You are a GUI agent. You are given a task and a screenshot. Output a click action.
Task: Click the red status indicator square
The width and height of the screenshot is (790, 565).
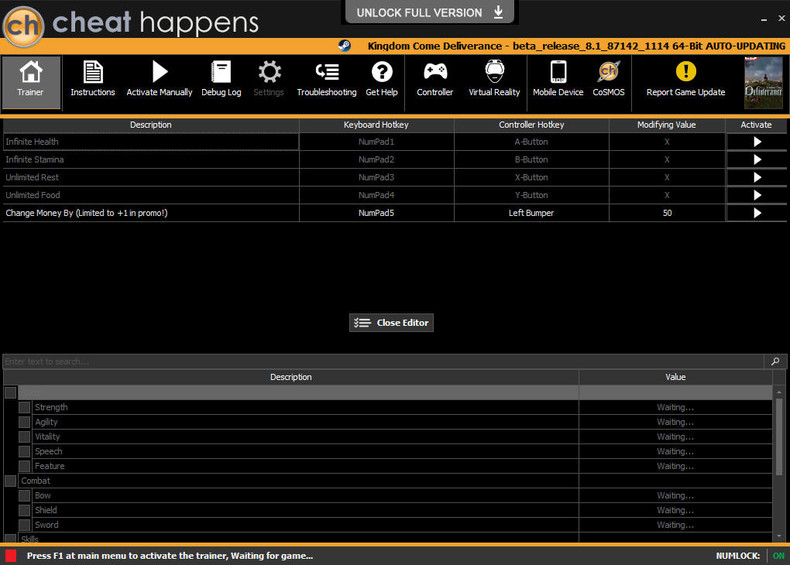click(11, 555)
